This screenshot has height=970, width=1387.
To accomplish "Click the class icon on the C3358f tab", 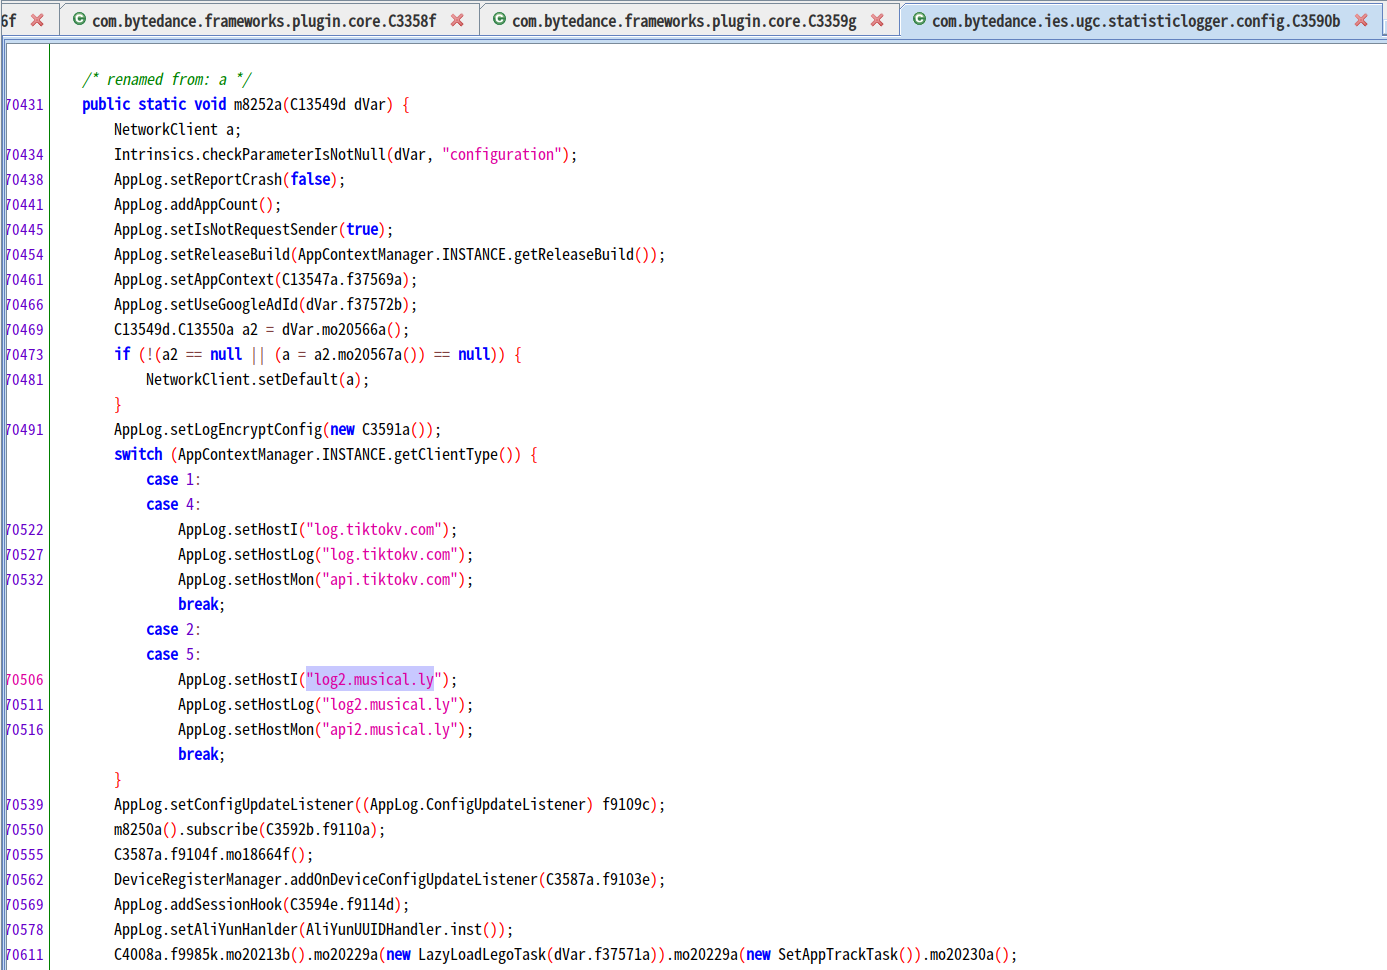I will 79,20.
